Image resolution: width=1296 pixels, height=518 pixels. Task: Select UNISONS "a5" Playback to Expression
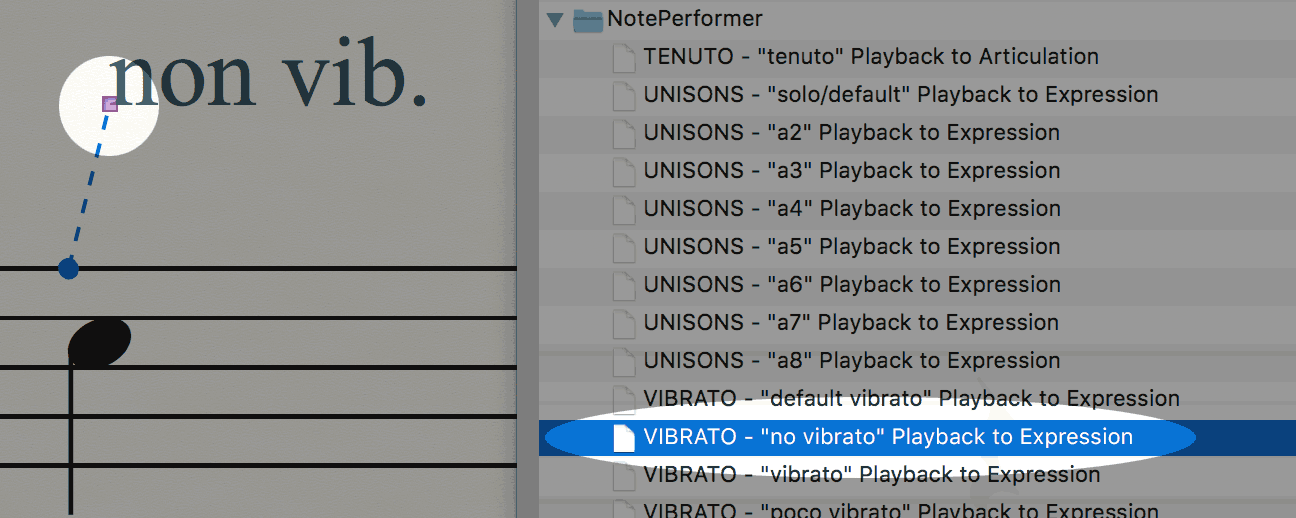click(852, 247)
